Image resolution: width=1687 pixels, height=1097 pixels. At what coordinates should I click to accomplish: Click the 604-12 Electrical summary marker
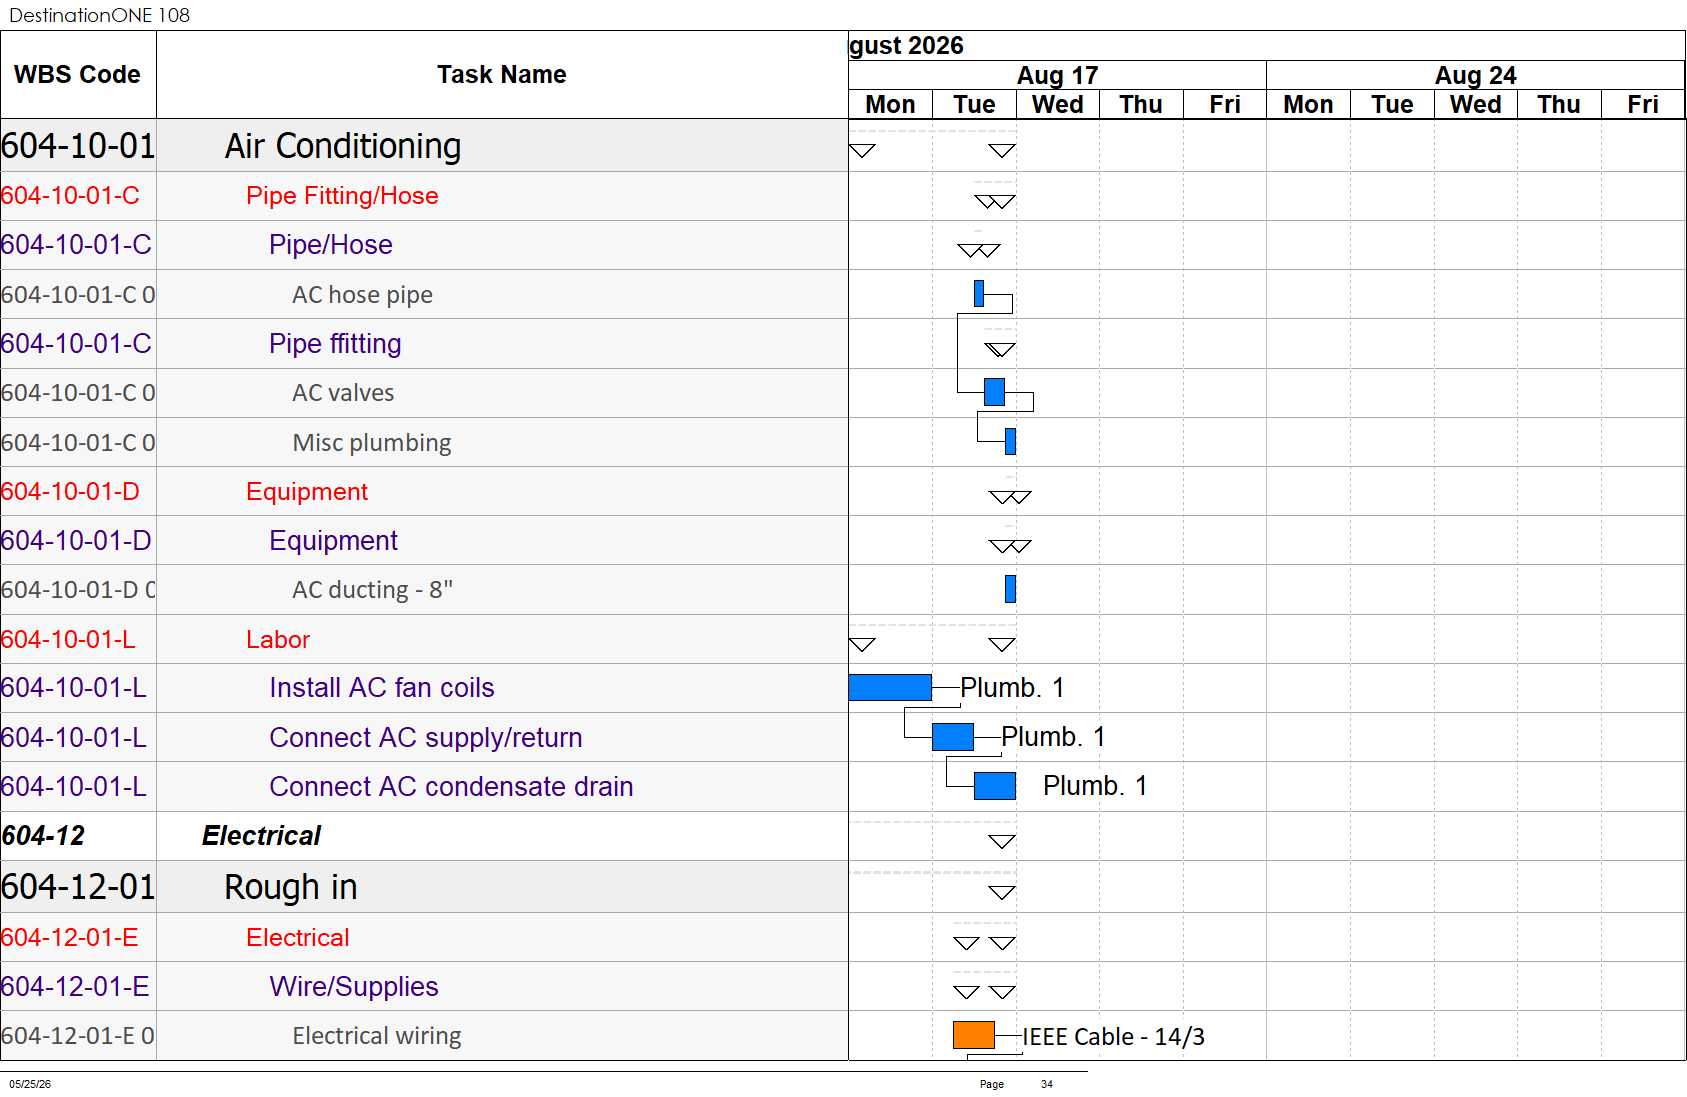(1002, 842)
